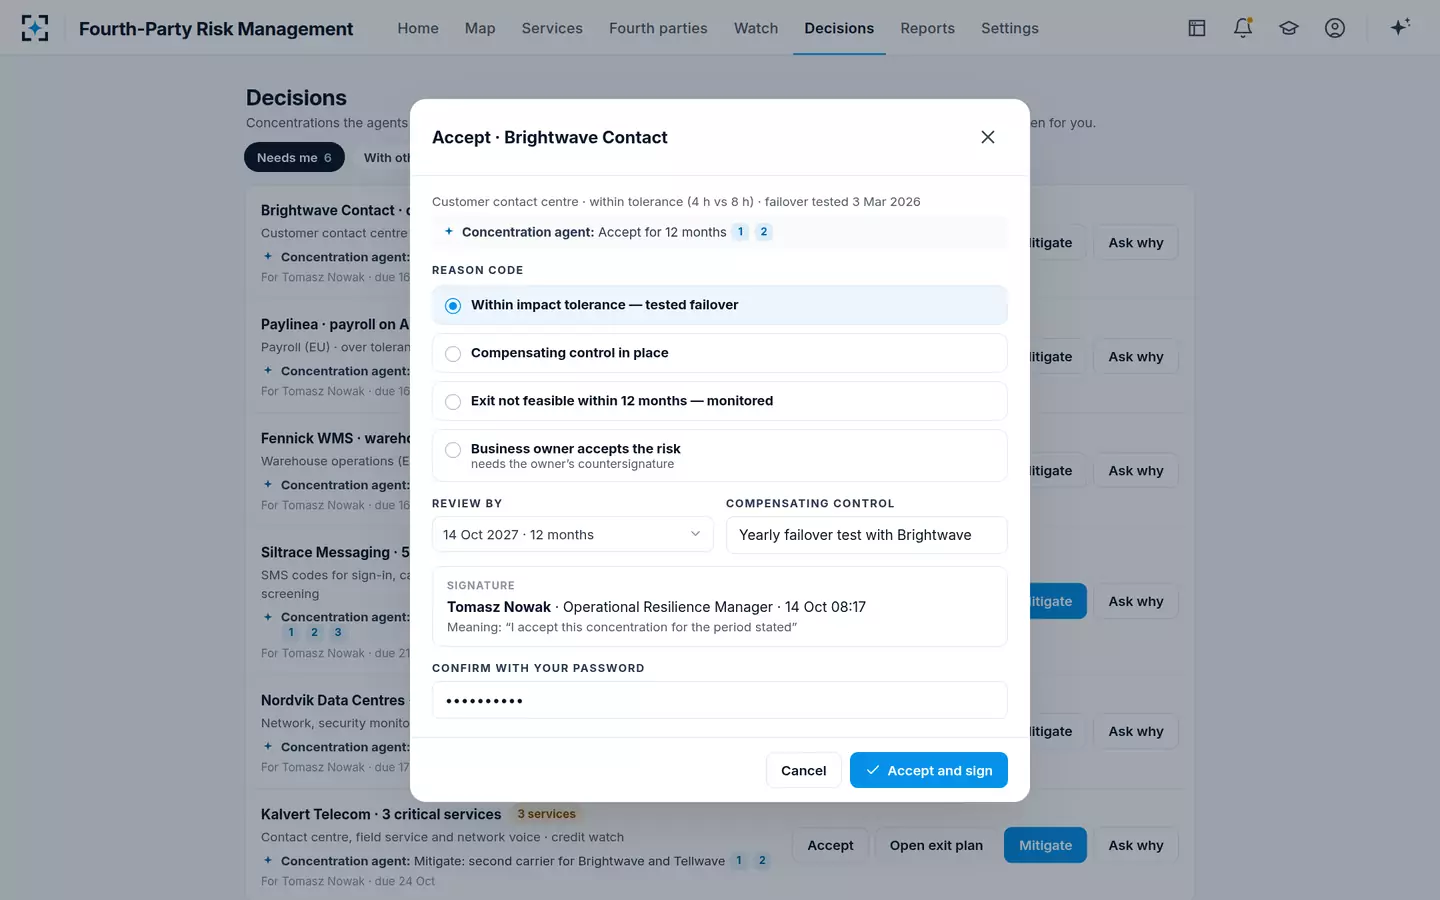Viewport: 1440px width, 900px height.
Task: Click Ask why for Paylinea payroll
Action: 1136,357
